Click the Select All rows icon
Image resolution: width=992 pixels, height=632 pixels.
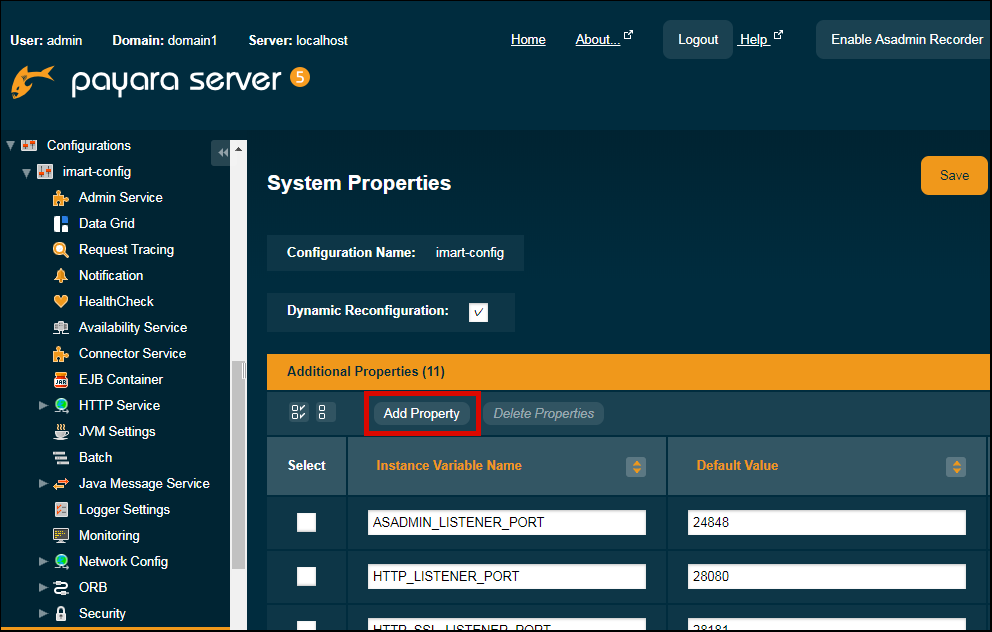[x=299, y=413]
